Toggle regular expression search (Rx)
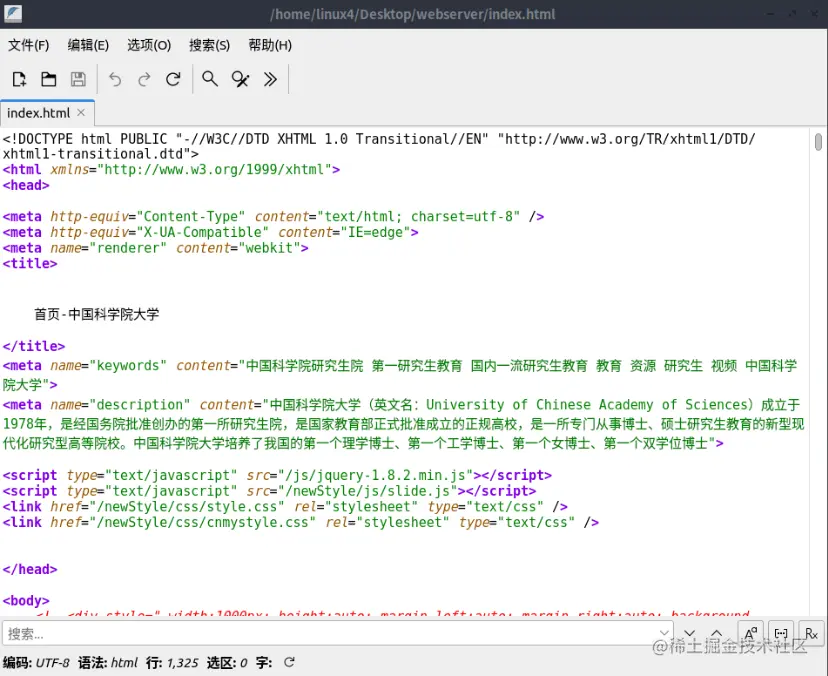This screenshot has height=676, width=828. (812, 633)
